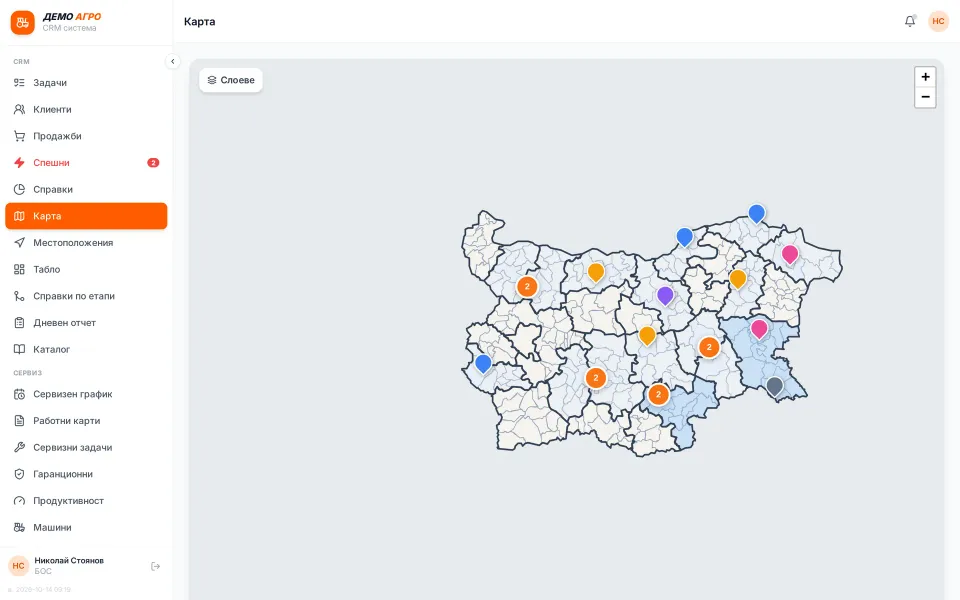Open Николай Стоянов user profile
The height and width of the screenshot is (600, 960).
(69, 566)
